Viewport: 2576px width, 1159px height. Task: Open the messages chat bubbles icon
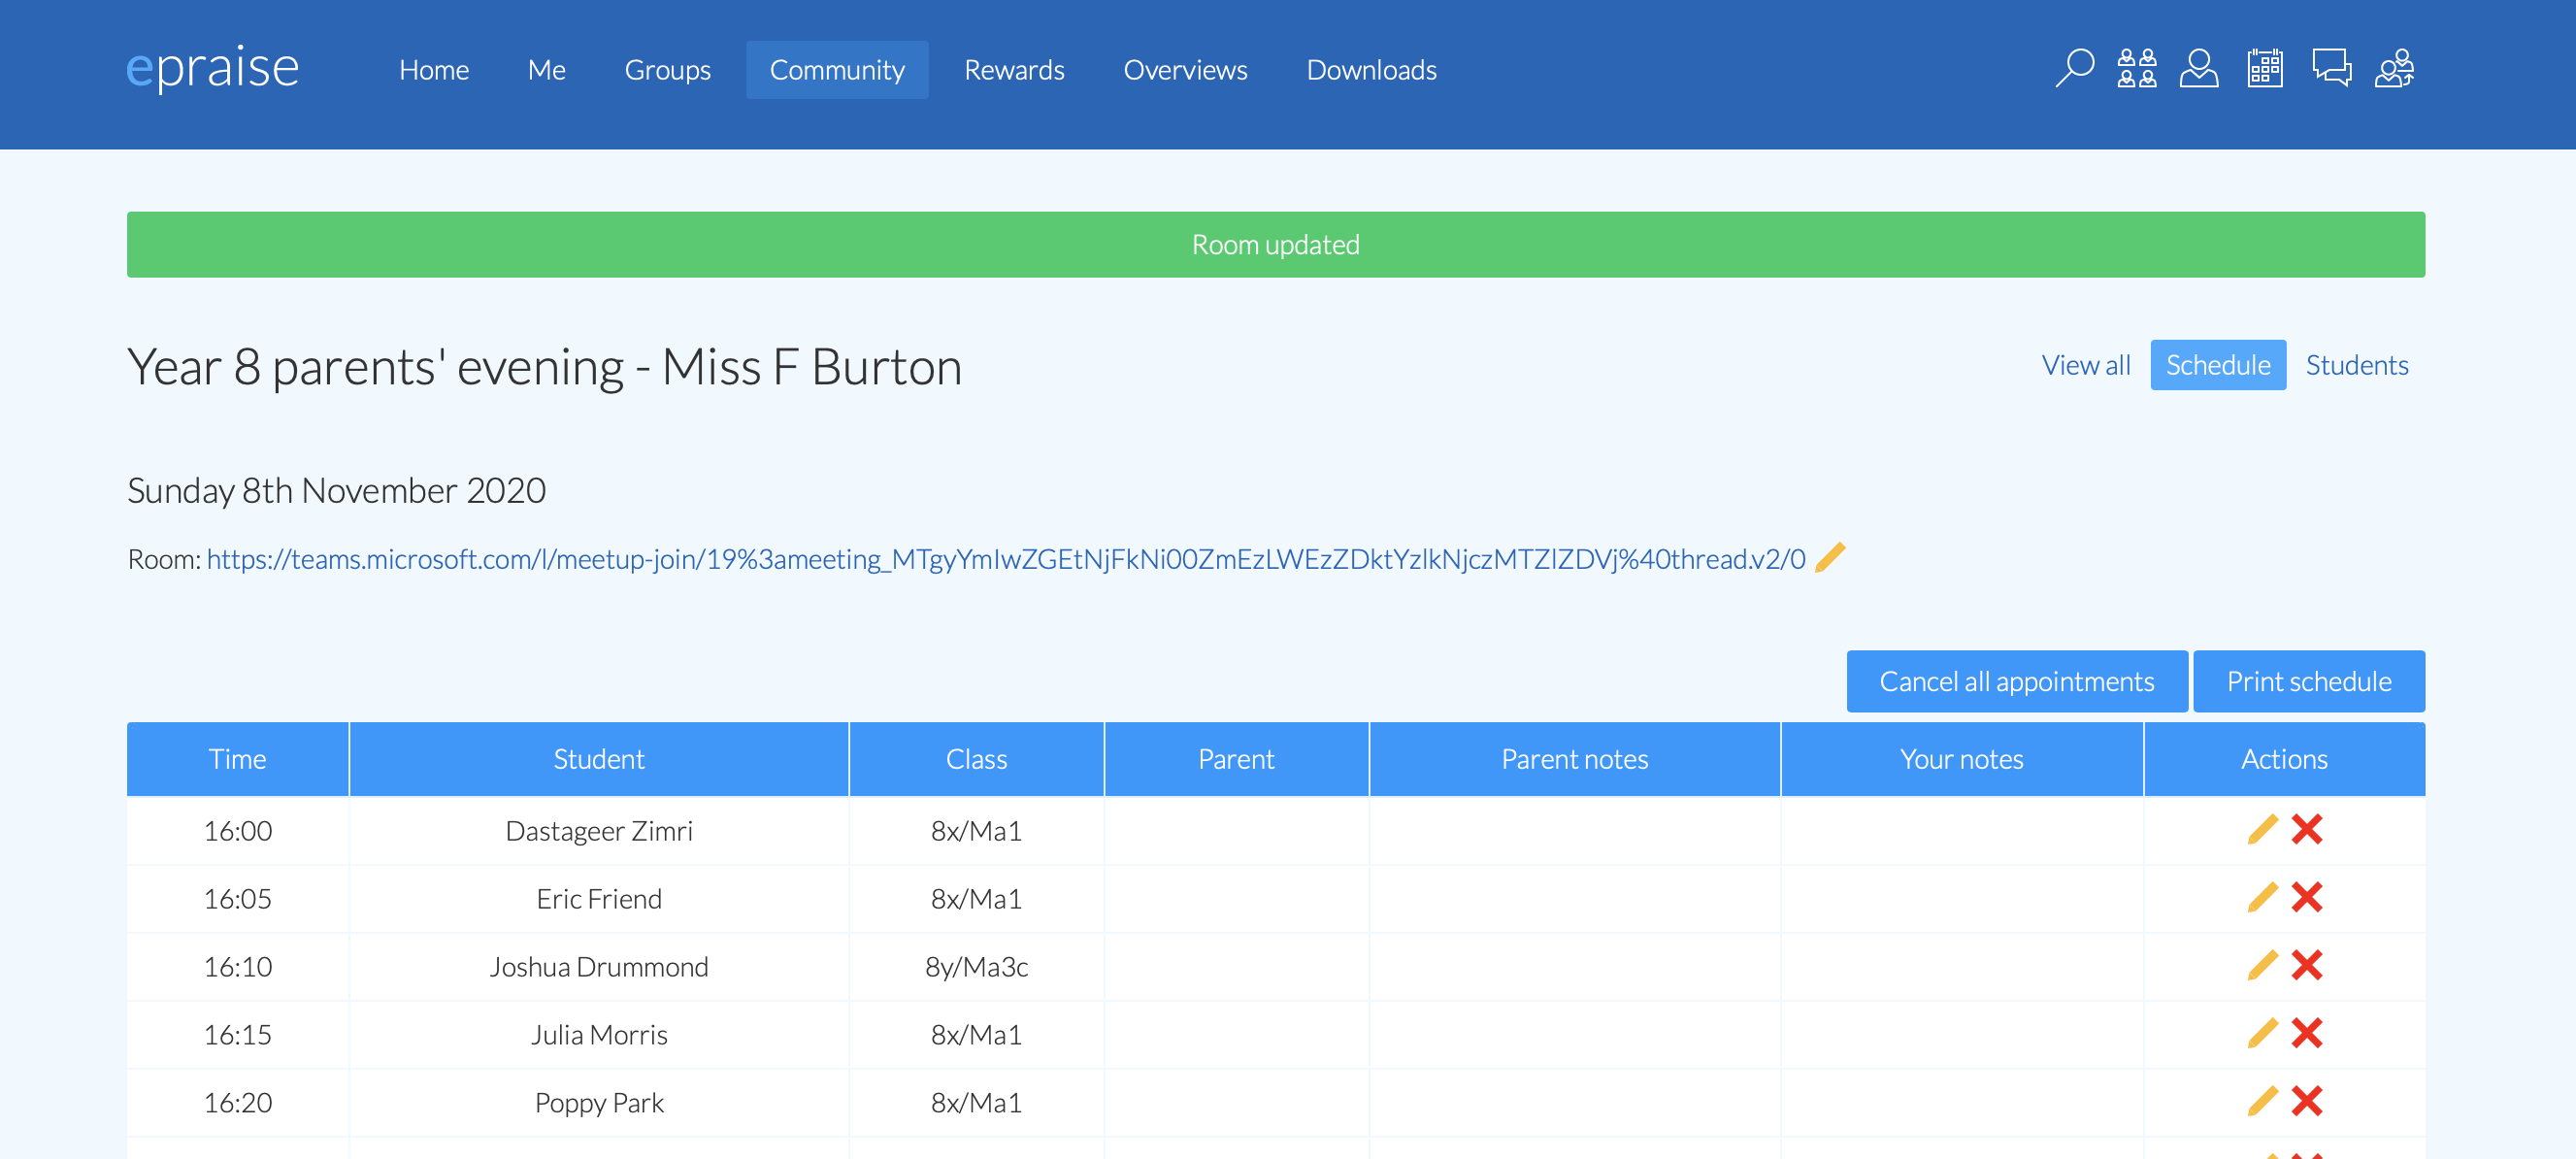click(x=2331, y=69)
